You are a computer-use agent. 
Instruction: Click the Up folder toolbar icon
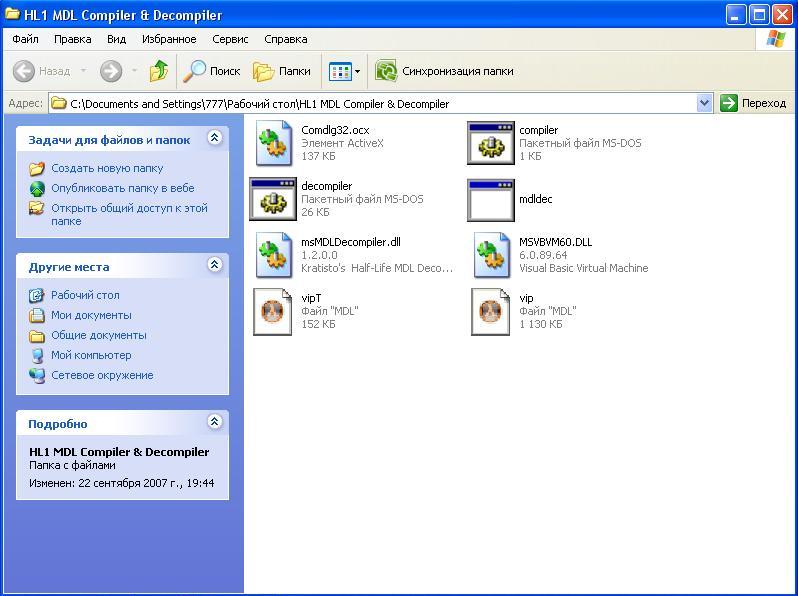158,71
